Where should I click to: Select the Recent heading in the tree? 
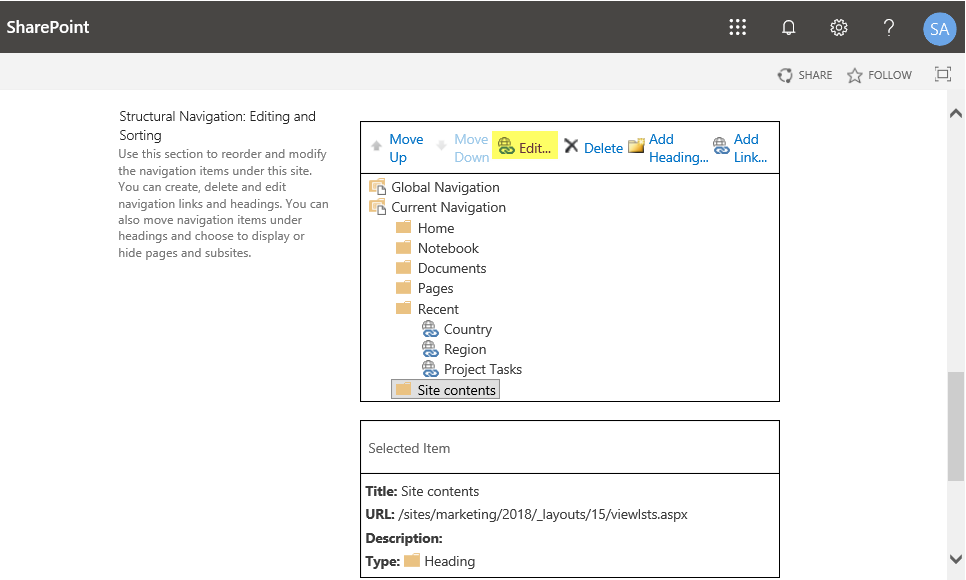(439, 308)
